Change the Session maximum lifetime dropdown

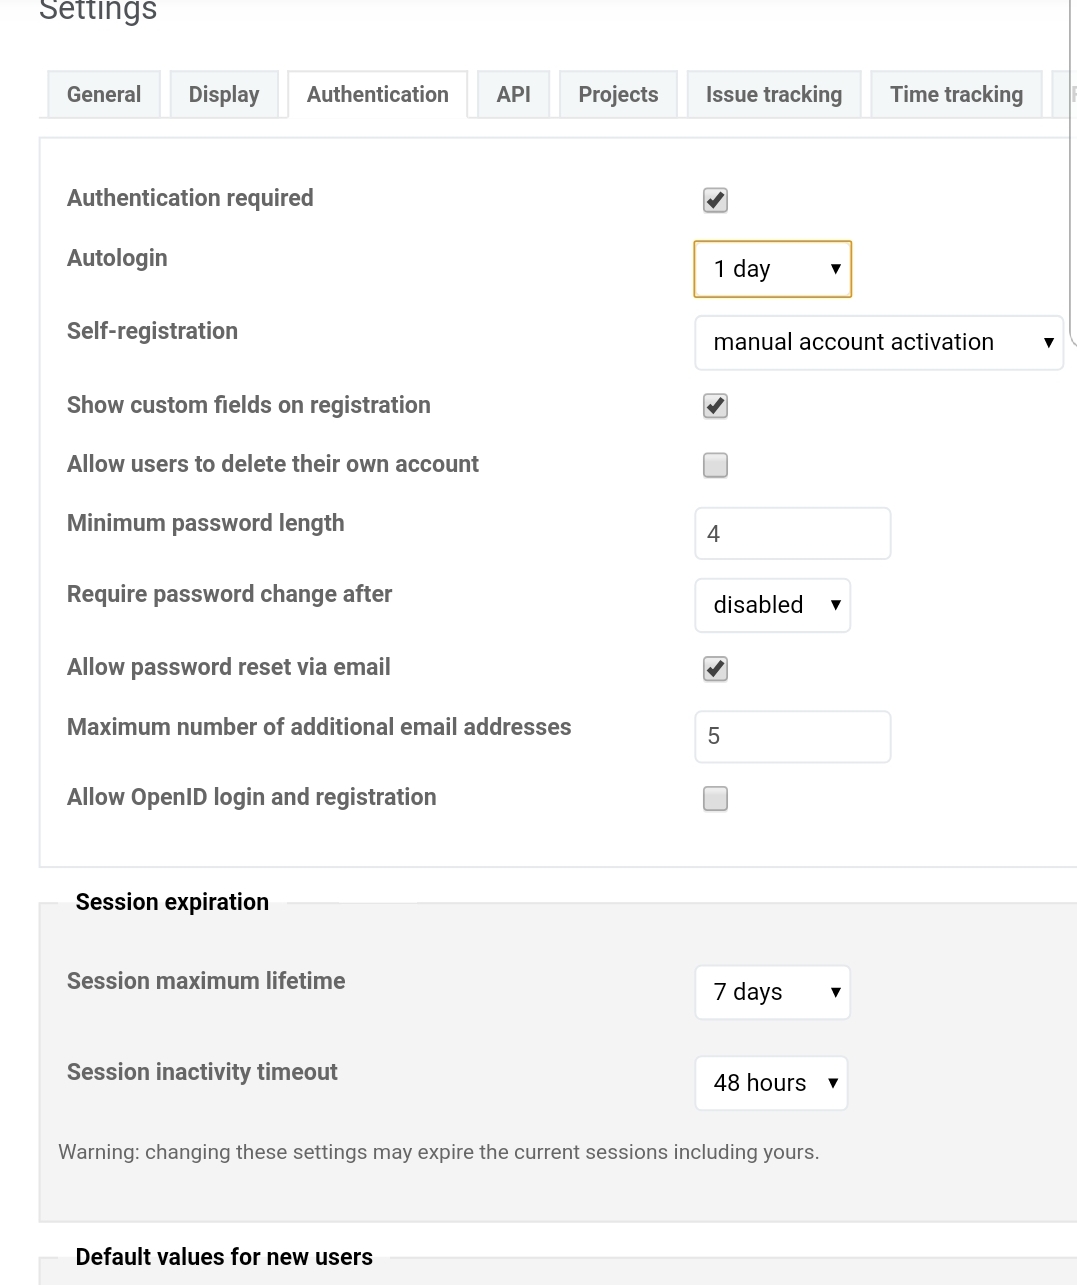coord(773,992)
